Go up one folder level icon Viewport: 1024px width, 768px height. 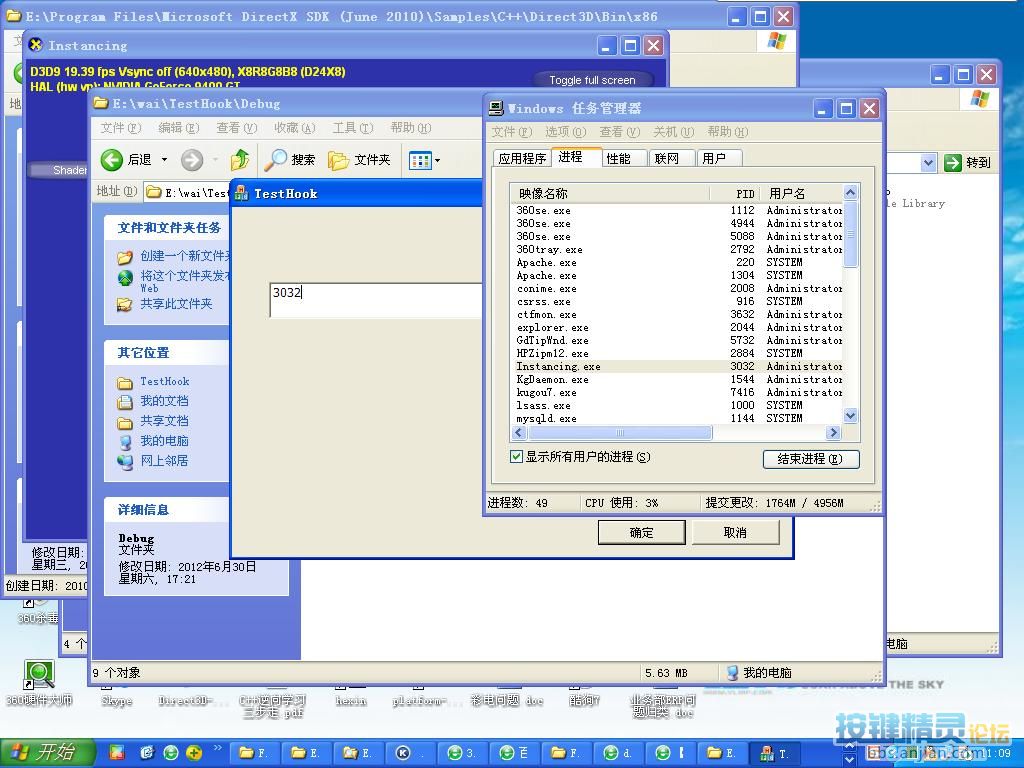(x=240, y=159)
